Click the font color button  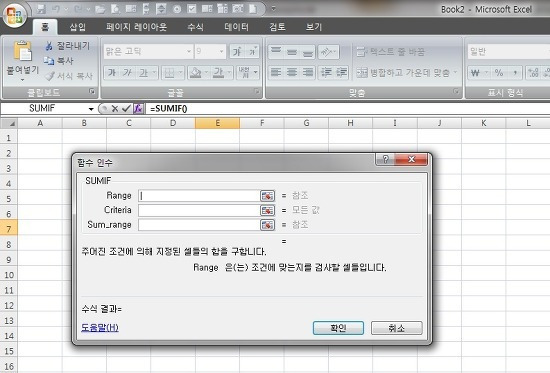[x=219, y=73]
